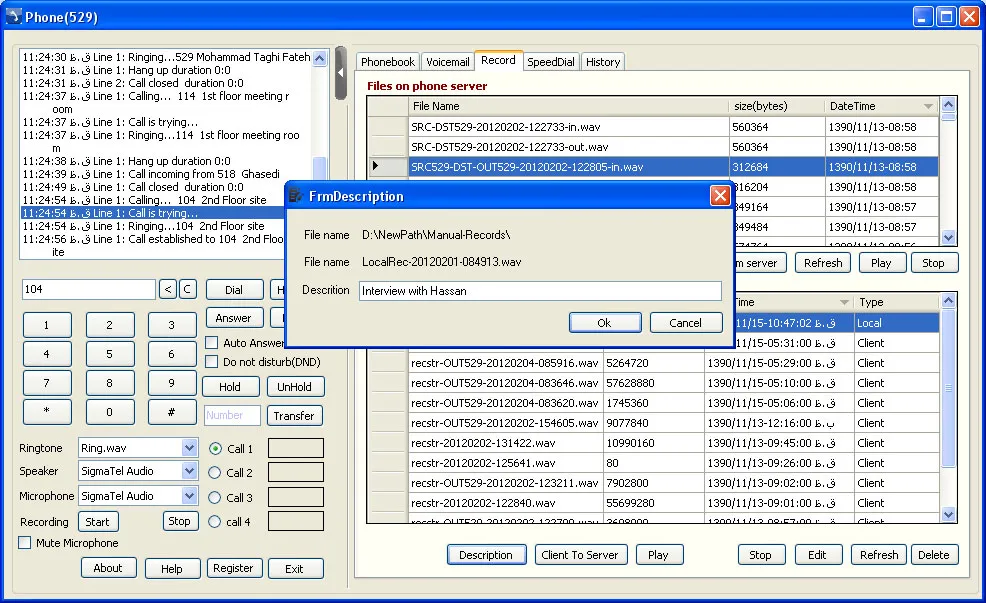Viewport: 986px width, 603px height.
Task: Open the Microphone device dropdown
Action: pyautogui.click(x=189, y=495)
